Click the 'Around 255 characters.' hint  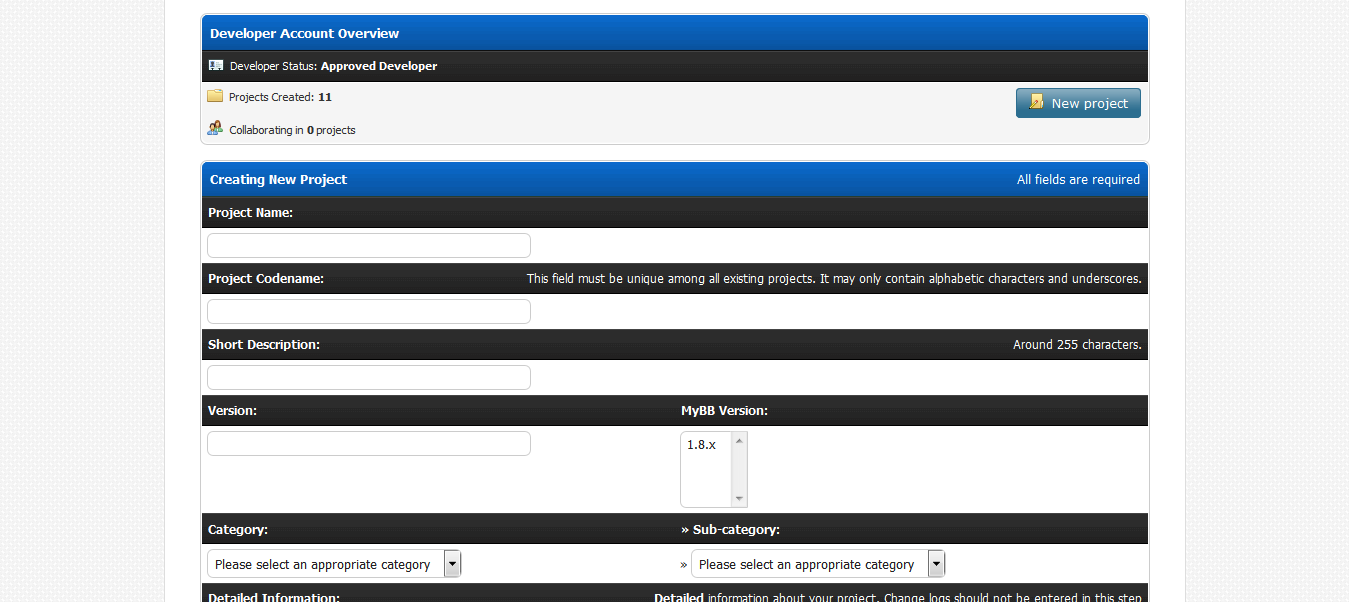(x=1077, y=345)
